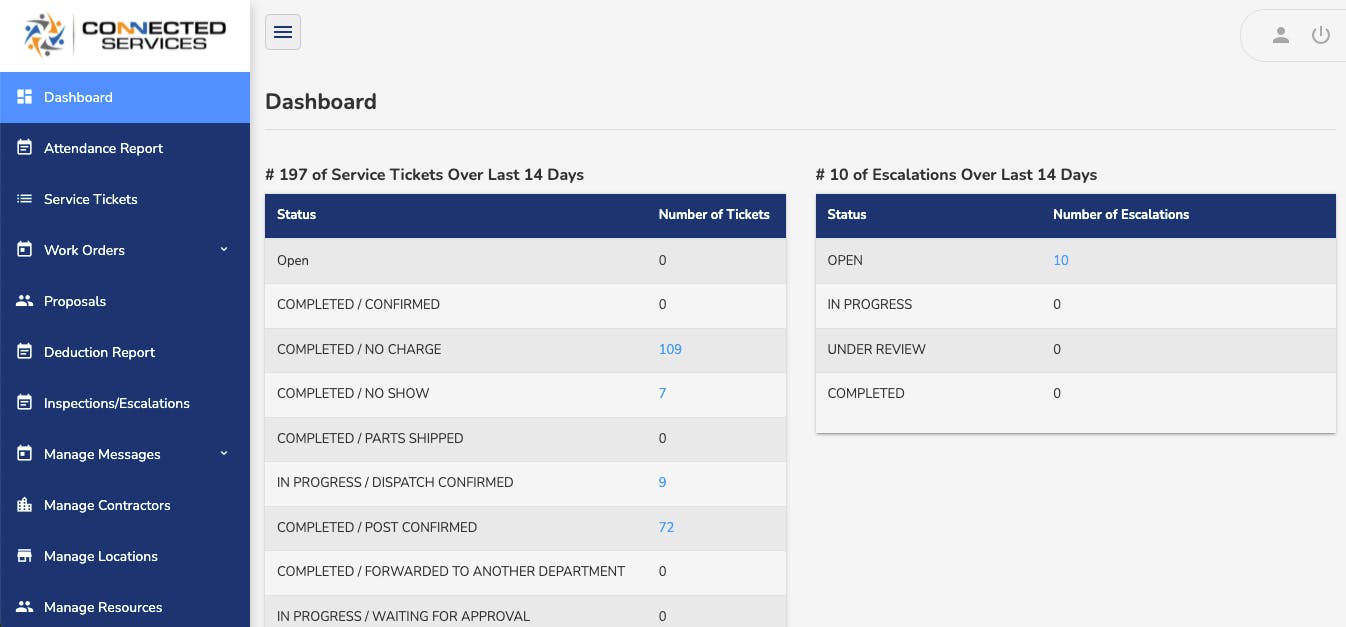Click the Status header in escalations table
This screenshot has height=627, width=1346.
(847, 214)
